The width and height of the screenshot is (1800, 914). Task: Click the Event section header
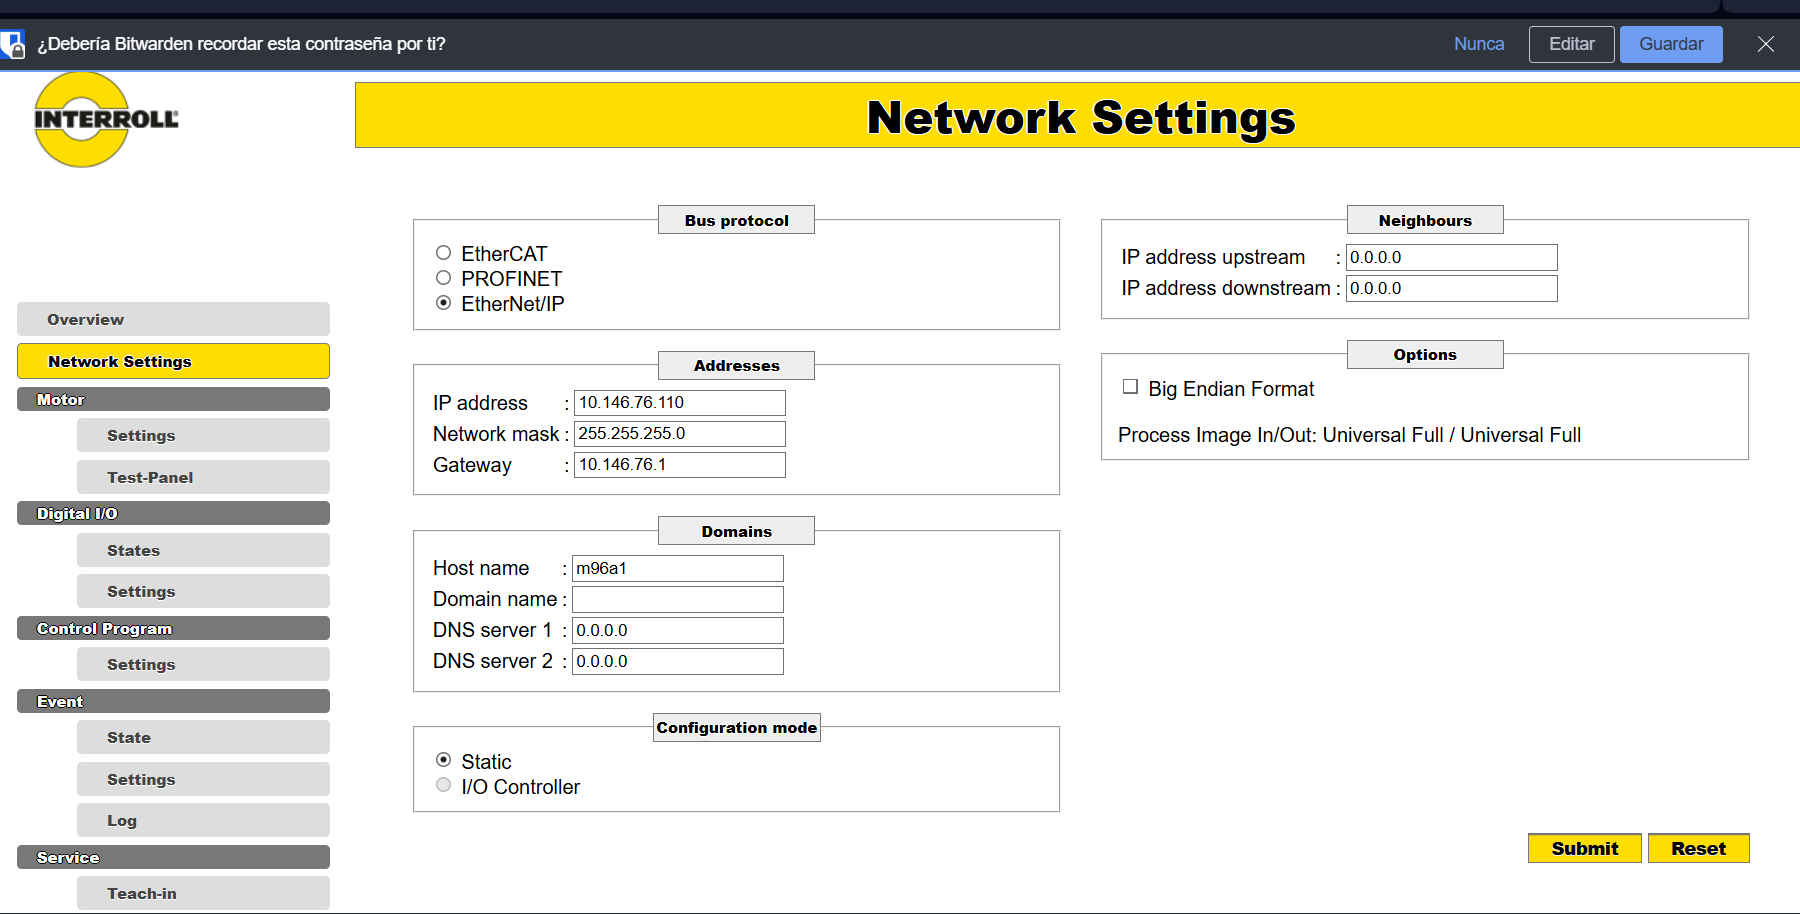coord(173,701)
